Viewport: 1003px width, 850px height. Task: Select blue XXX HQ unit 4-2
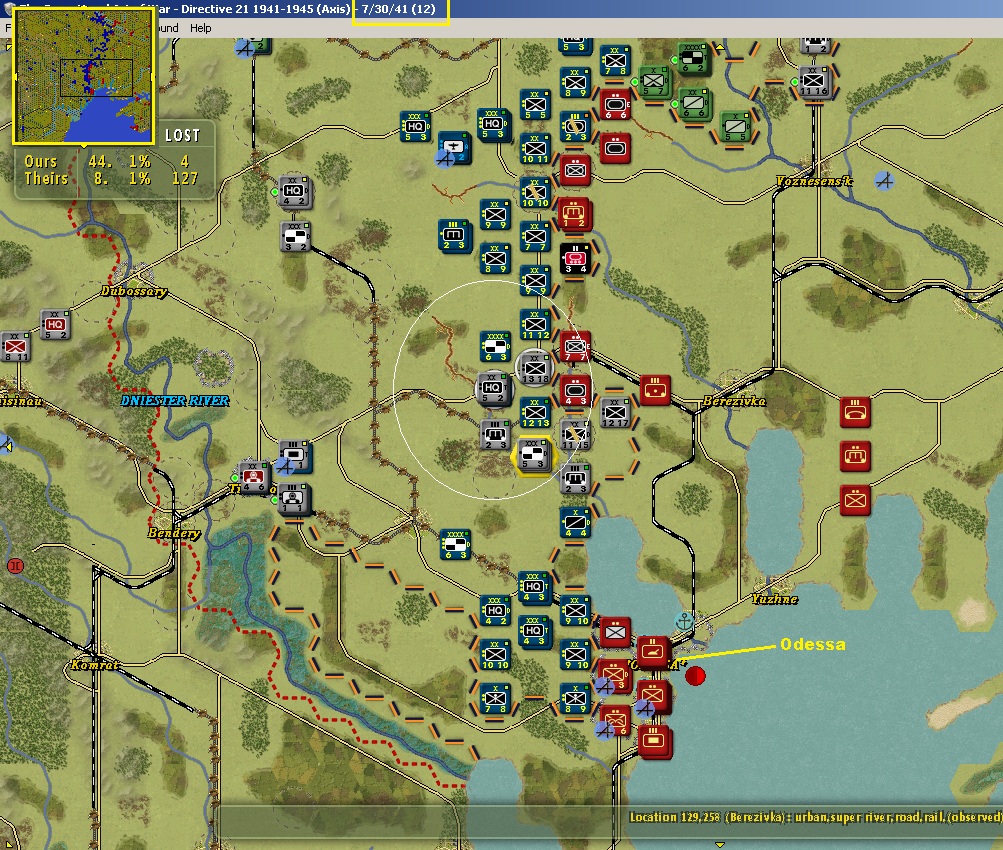tap(494, 610)
